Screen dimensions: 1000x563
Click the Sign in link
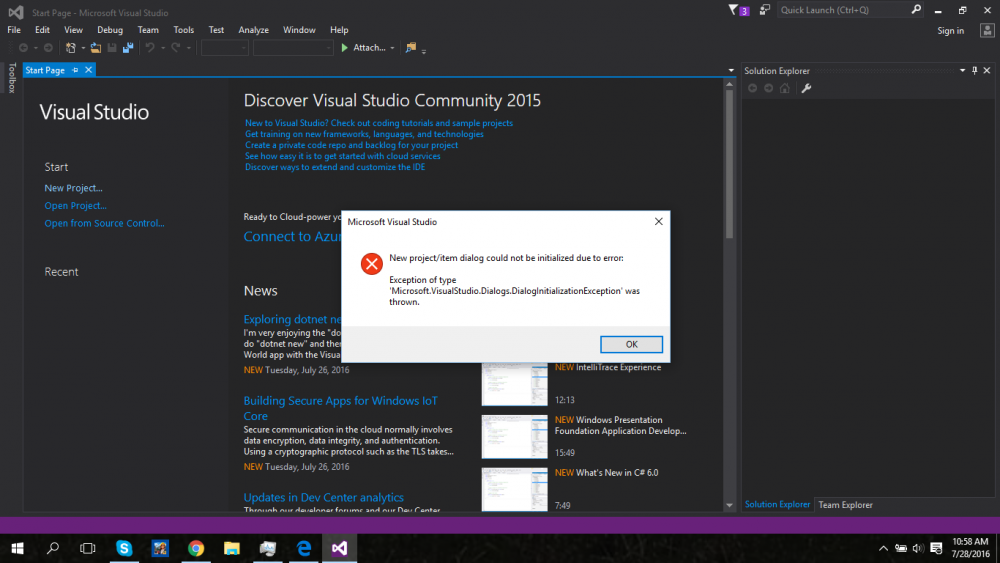coord(950,31)
